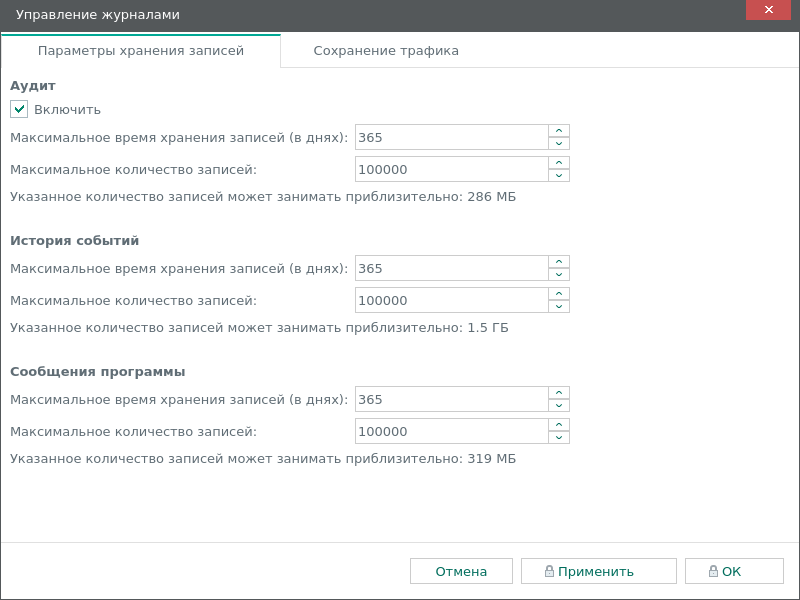The height and width of the screenshot is (600, 800).
Task: Increase Сообщения программы storage days
Action: pos(559,393)
